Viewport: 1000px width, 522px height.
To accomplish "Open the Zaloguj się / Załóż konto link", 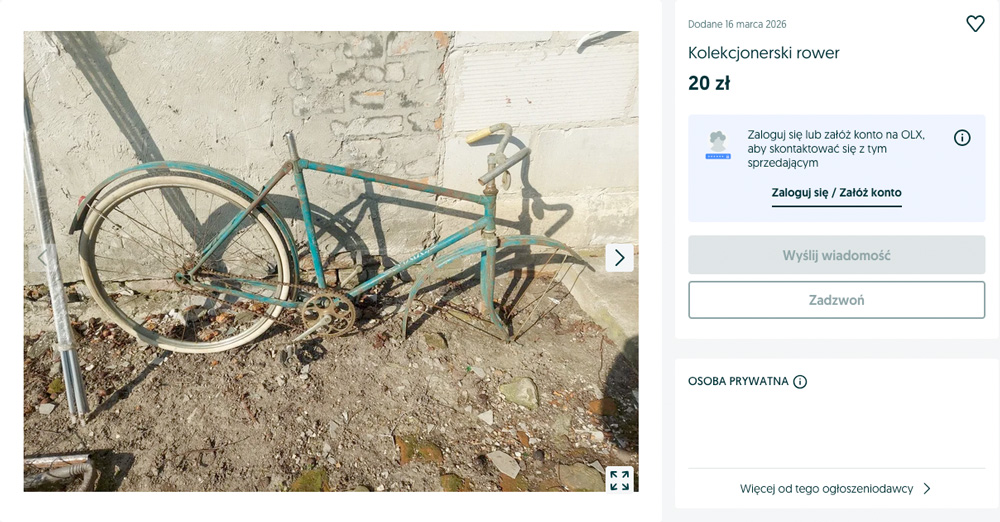I will click(x=836, y=193).
